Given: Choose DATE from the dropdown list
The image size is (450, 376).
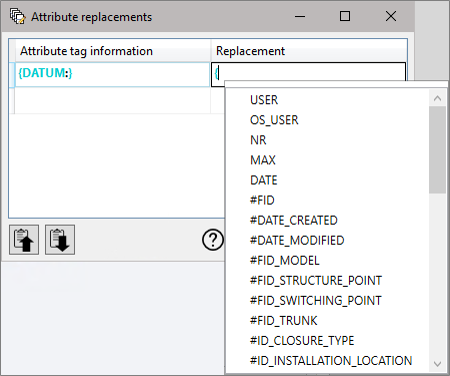Looking at the screenshot, I should 264,180.
